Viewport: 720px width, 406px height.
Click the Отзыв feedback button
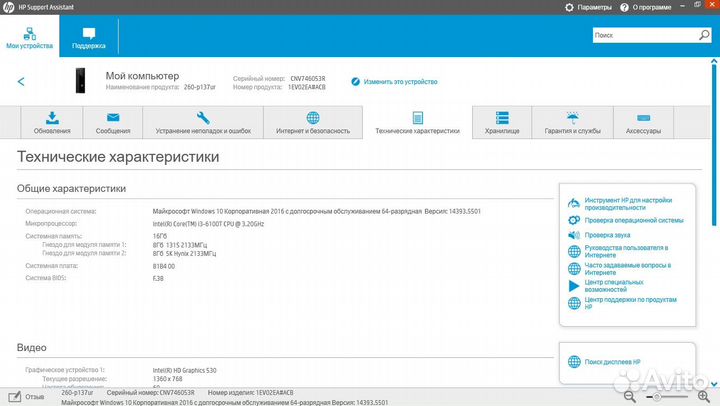(27, 396)
